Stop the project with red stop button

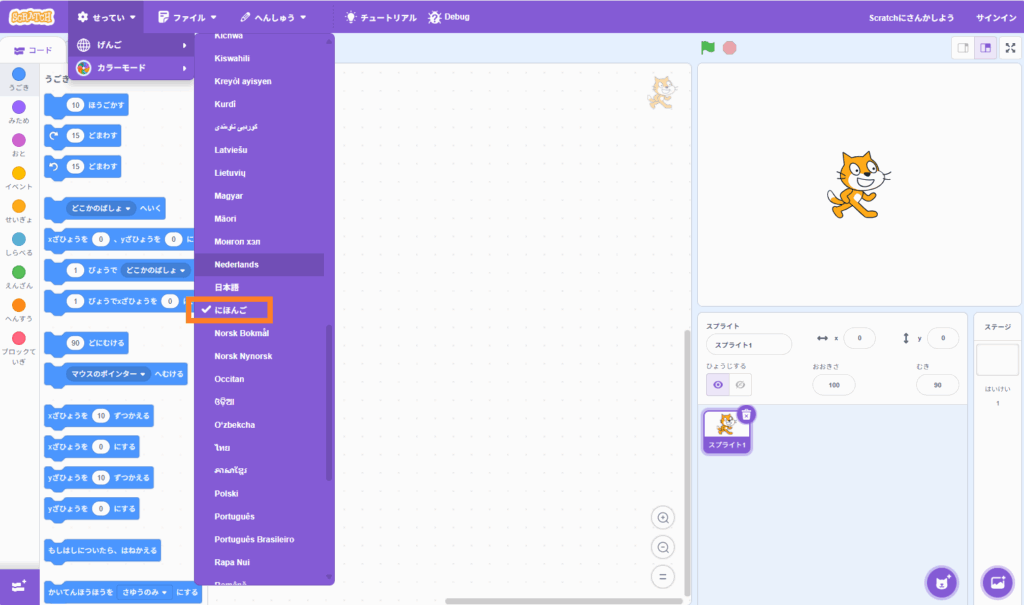(729, 48)
